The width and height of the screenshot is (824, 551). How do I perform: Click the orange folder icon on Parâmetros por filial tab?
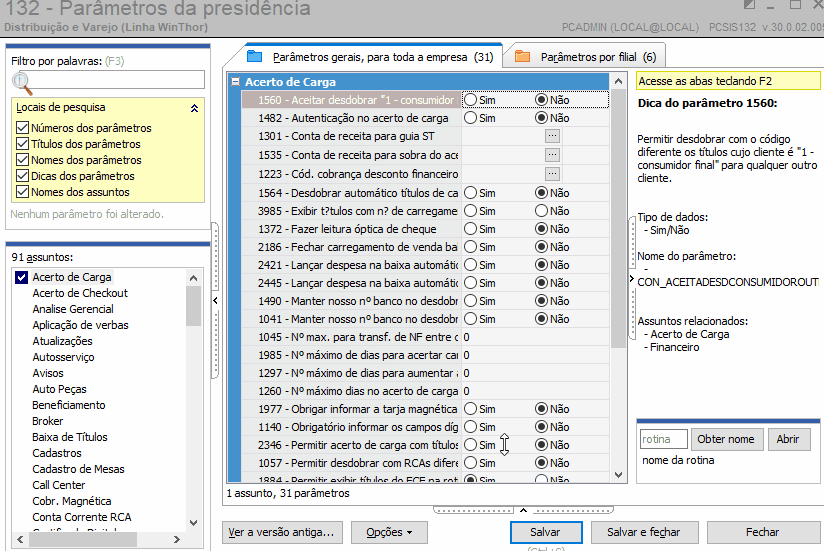522,56
